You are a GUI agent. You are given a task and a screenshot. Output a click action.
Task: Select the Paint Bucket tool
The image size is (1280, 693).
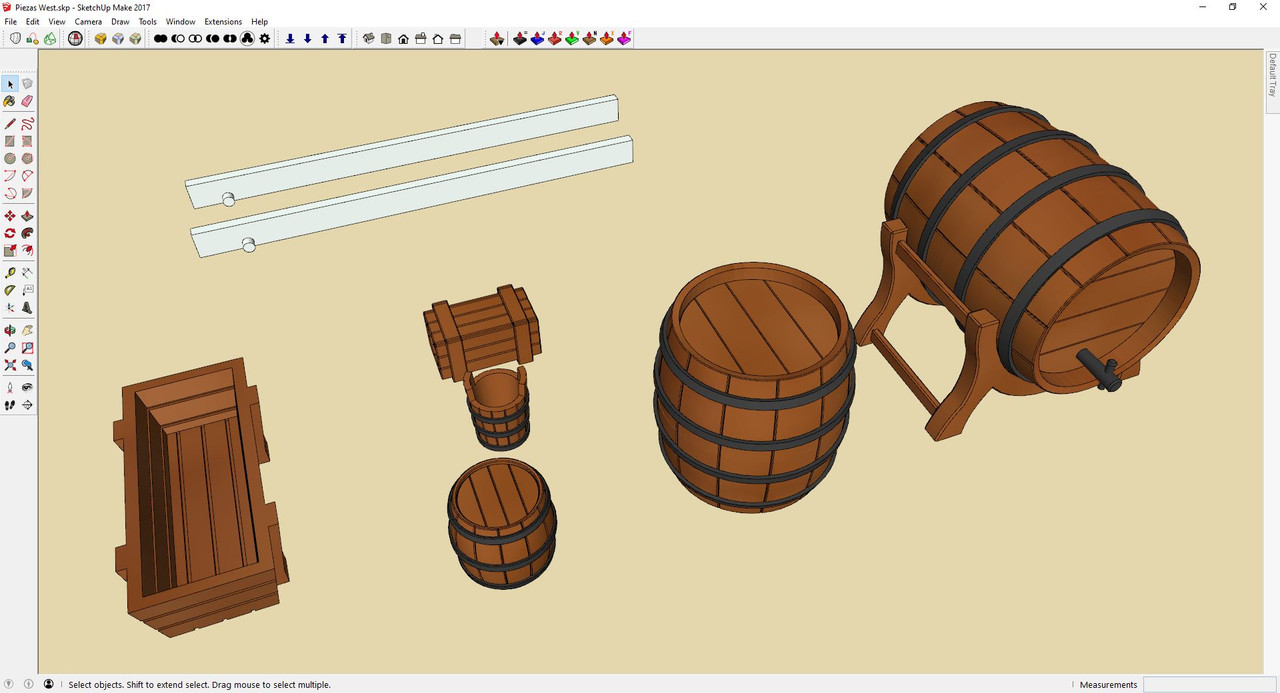tap(10, 101)
